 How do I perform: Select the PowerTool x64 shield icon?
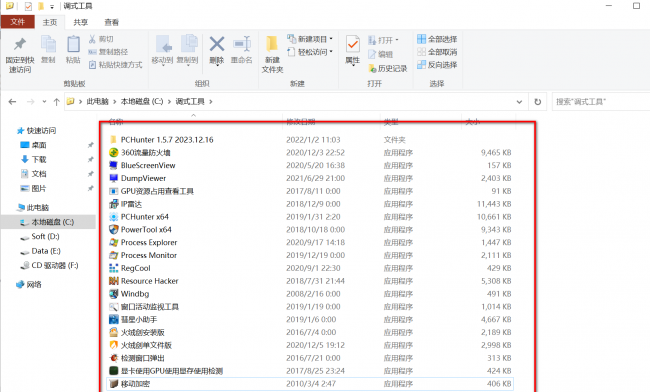click(x=114, y=230)
